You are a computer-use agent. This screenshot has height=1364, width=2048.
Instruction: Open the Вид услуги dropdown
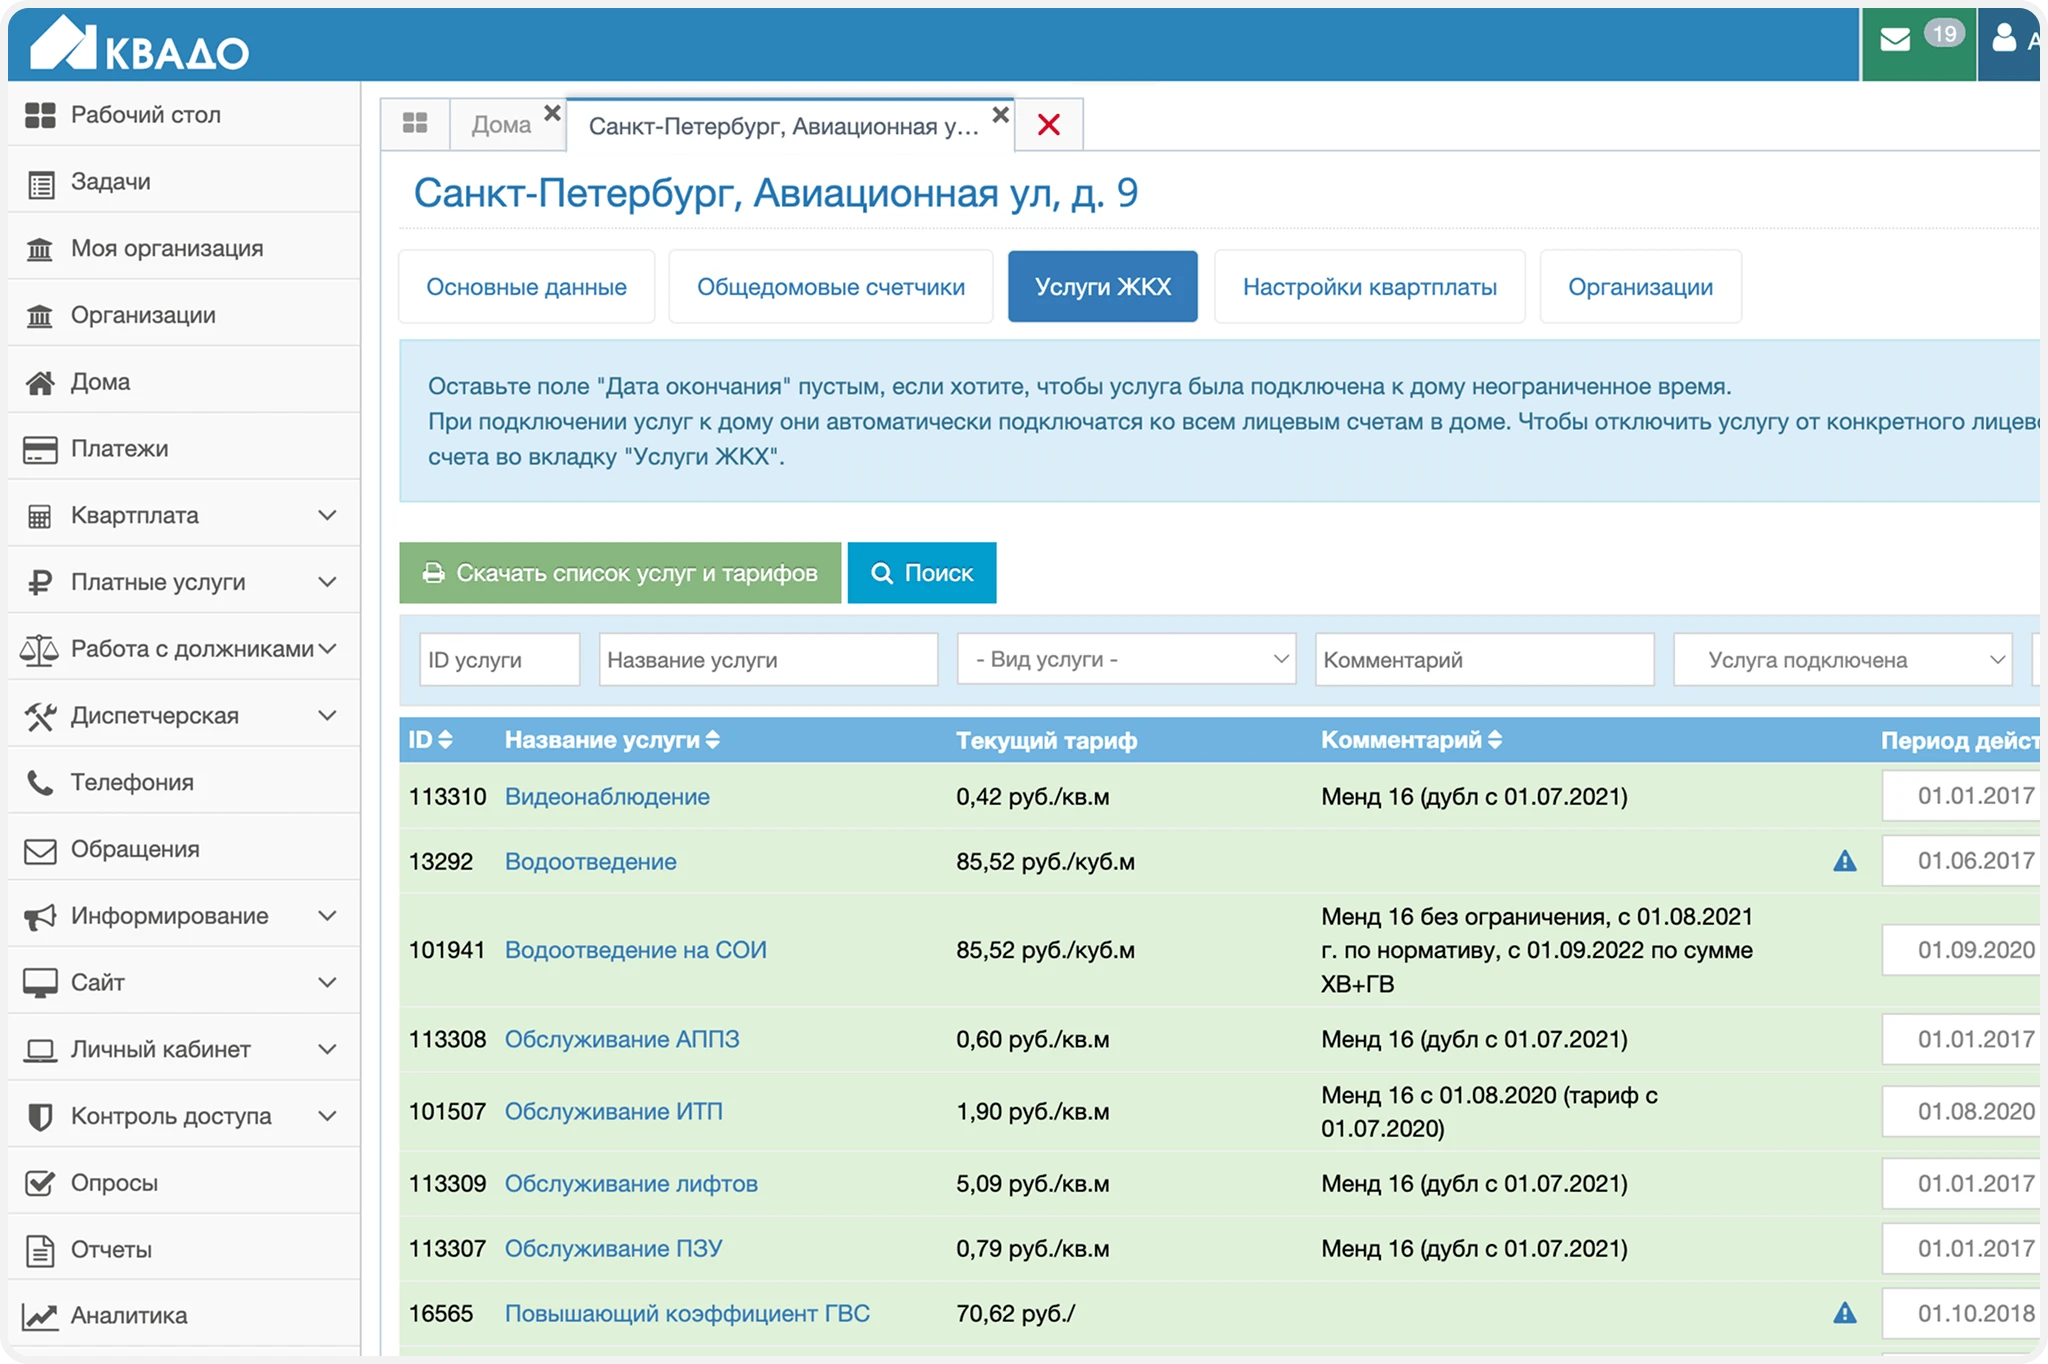click(x=1126, y=660)
